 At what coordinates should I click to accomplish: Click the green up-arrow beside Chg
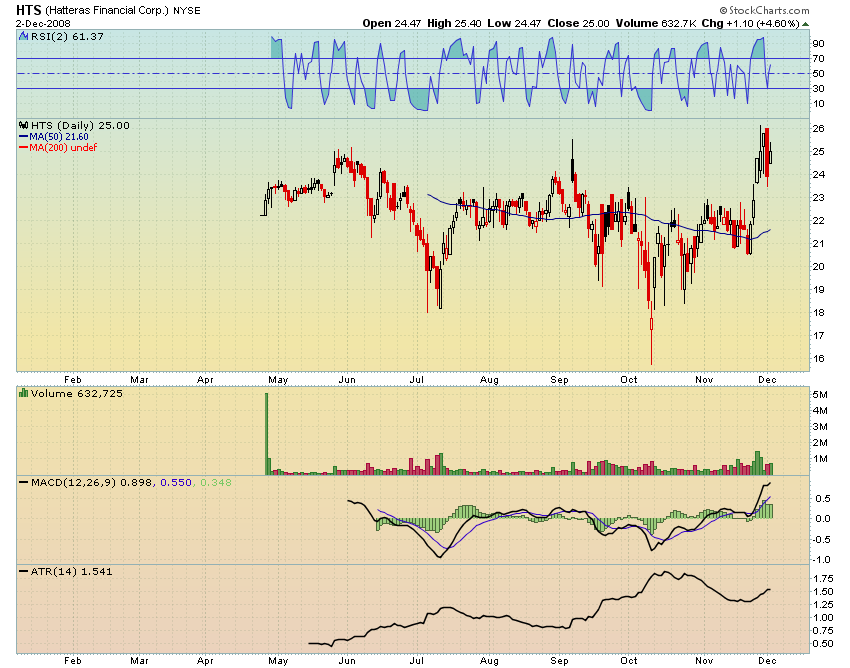click(806, 24)
